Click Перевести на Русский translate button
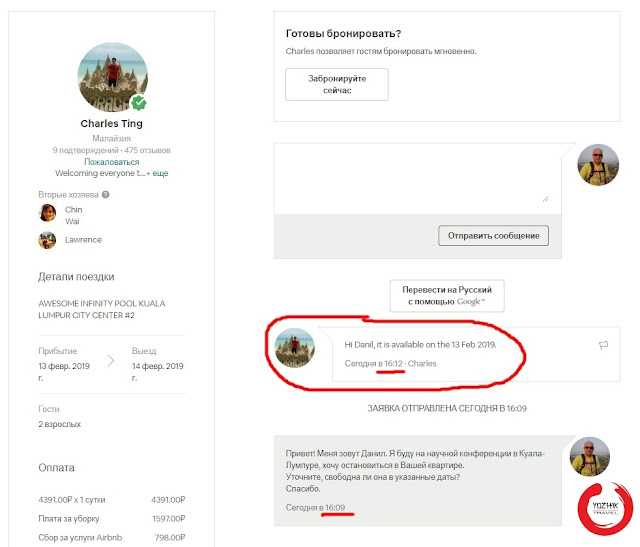This screenshot has height=547, width=640. pos(447,295)
